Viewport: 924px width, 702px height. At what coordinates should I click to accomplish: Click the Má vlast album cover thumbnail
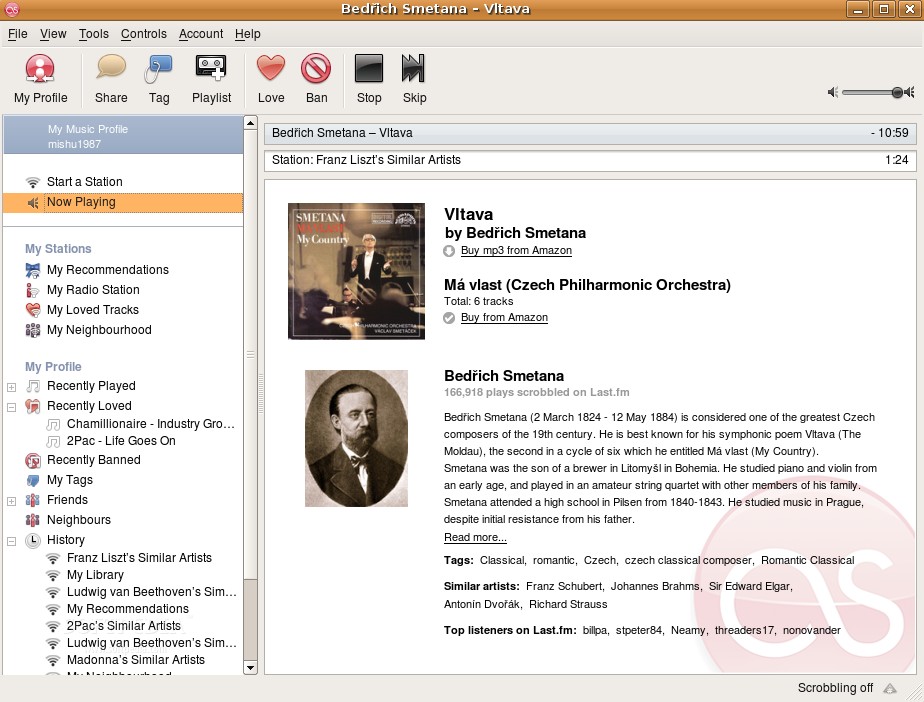(356, 271)
